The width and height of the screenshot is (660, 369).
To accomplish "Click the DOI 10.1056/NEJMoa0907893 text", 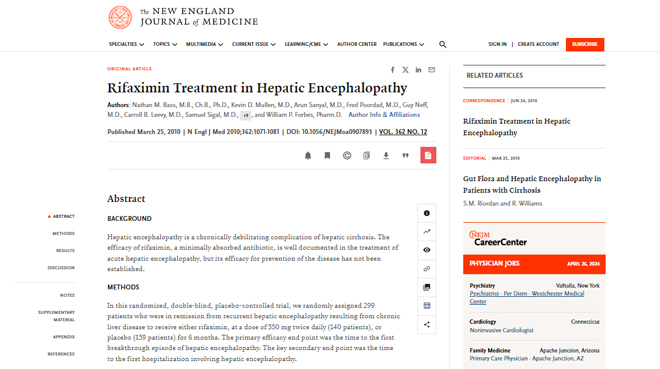I will tap(329, 132).
